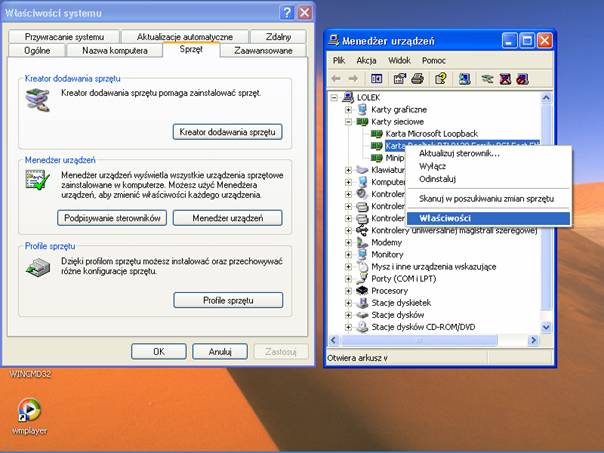The width and height of the screenshot is (604, 453).
Task: Click the Stacje dysków CD-ROM/DVD disc icon
Action: coord(362,327)
